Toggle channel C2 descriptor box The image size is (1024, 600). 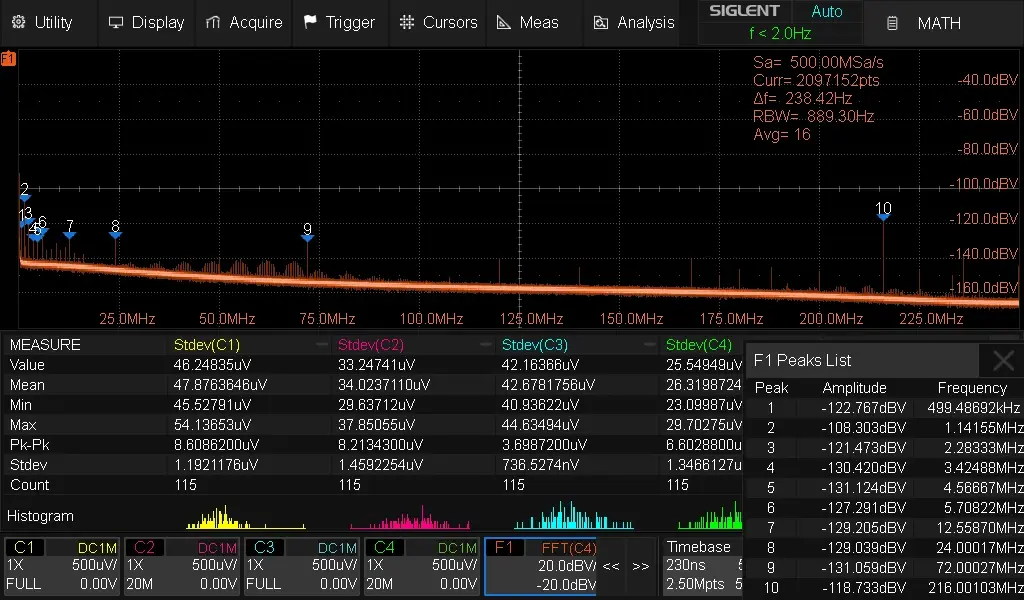coord(182,566)
